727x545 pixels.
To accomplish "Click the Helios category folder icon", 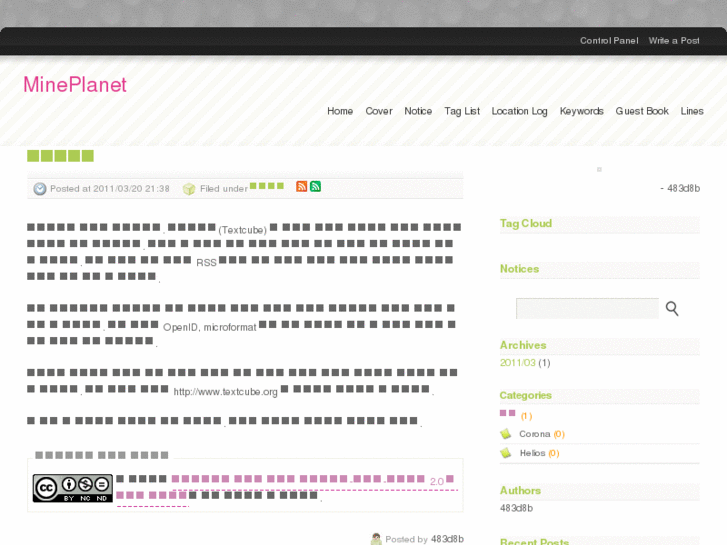I will 505,453.
